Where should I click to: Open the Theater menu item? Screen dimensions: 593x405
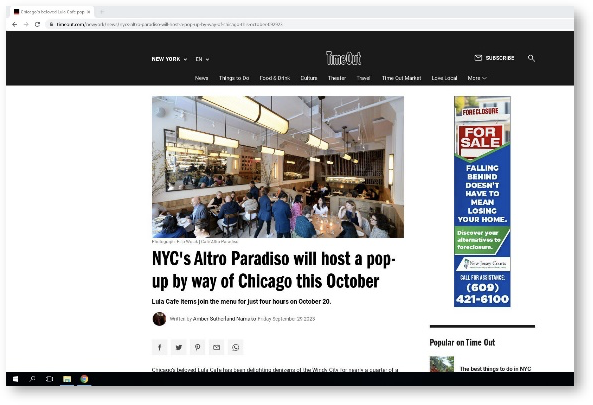(x=337, y=78)
